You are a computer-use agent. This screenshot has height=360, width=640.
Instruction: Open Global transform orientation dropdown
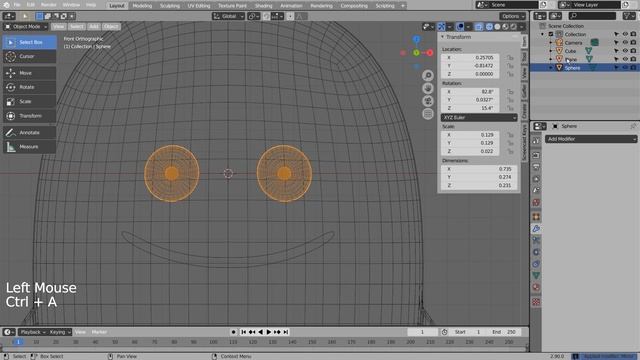pos(228,16)
